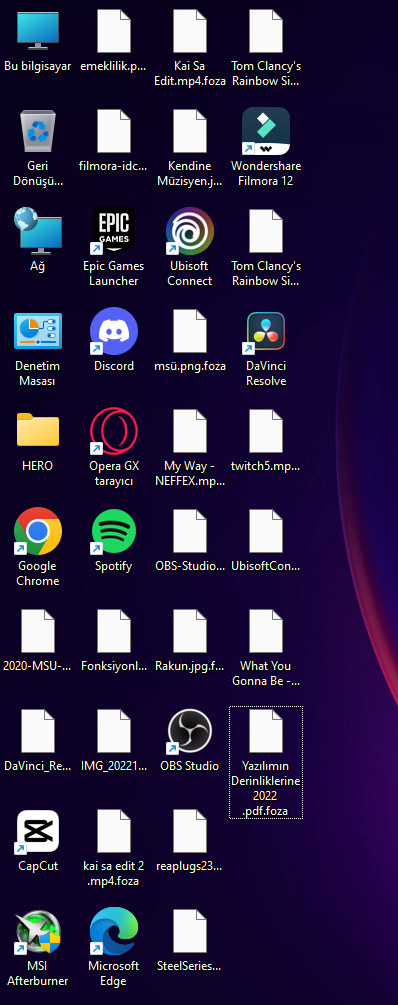Click the Kai Sa Edit.mp4.foza file
Image resolution: width=398 pixels, height=1005 pixels.
pos(190,47)
